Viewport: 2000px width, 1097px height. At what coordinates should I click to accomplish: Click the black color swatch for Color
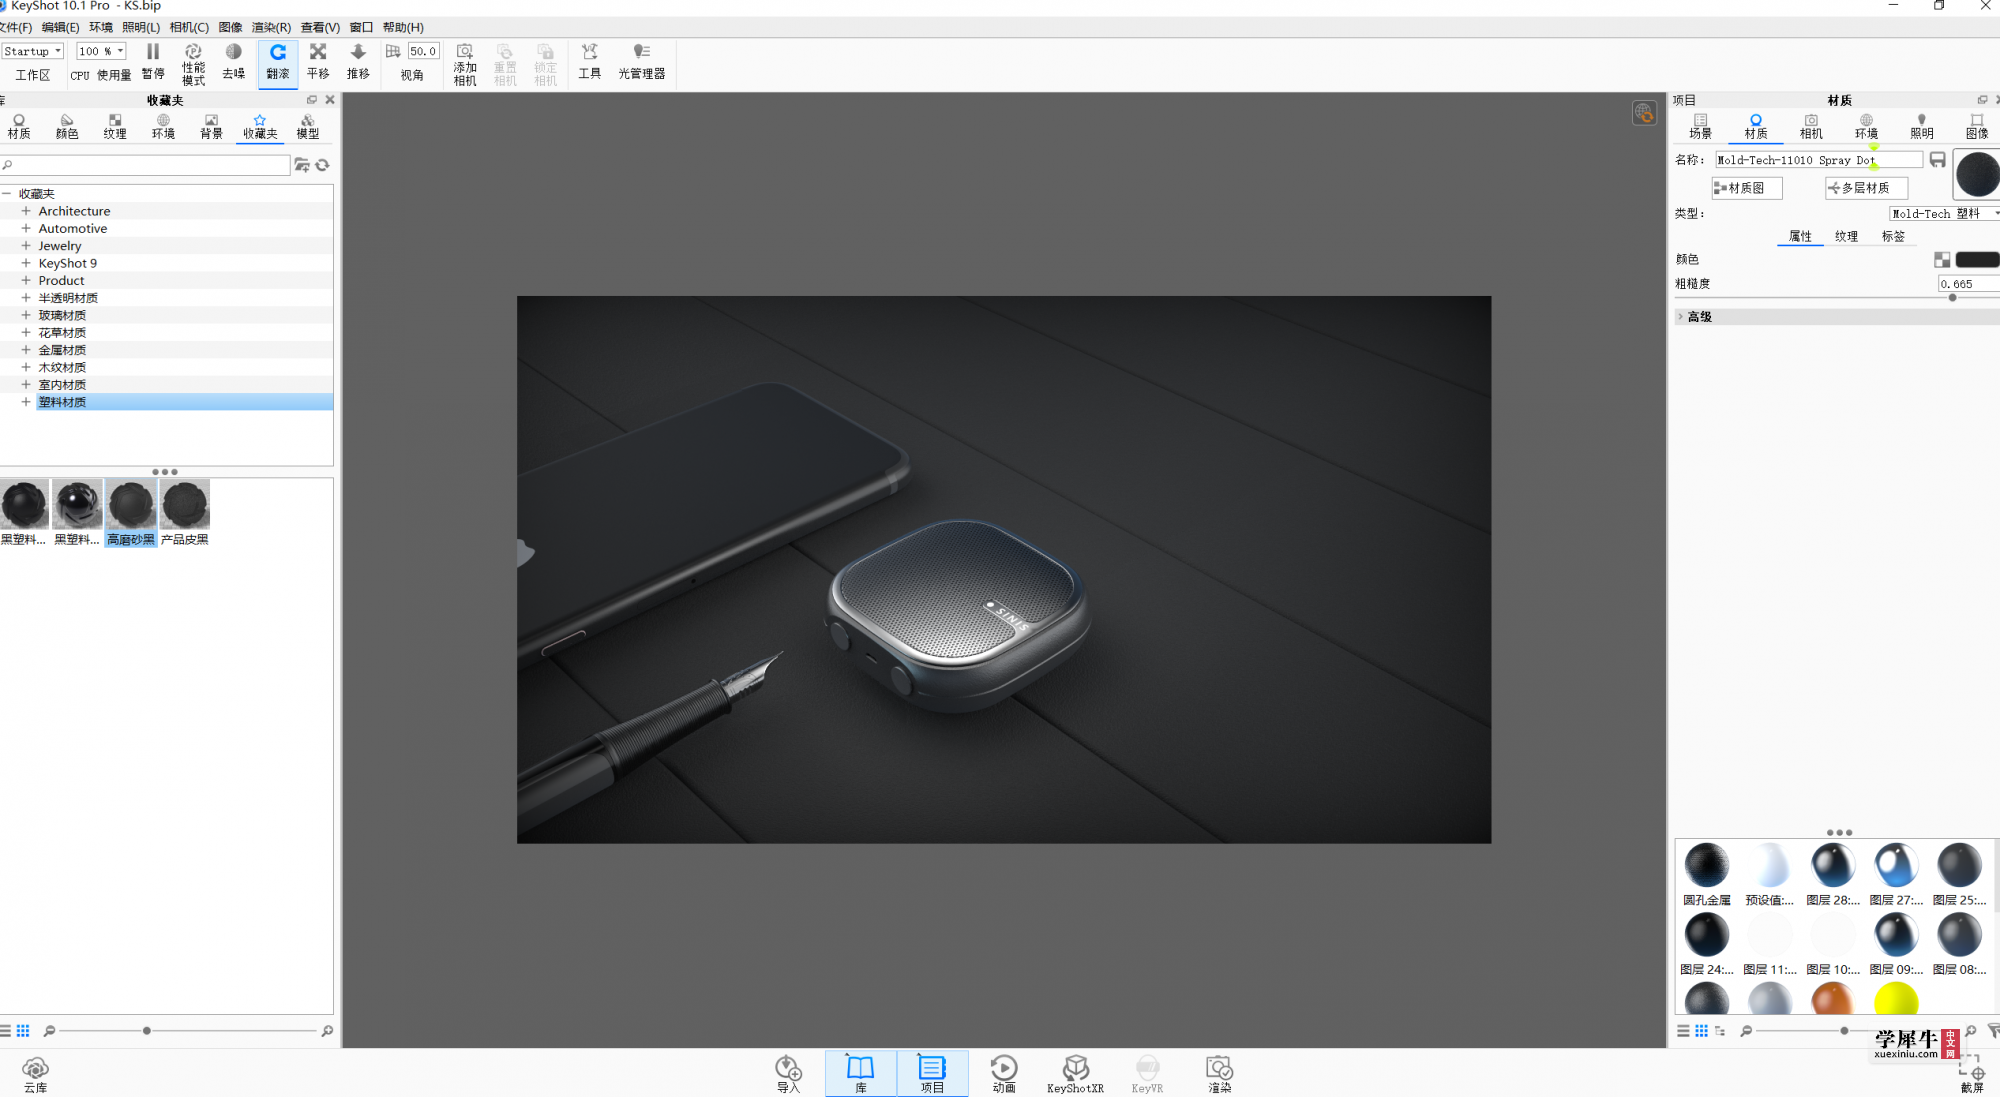pos(1977,260)
